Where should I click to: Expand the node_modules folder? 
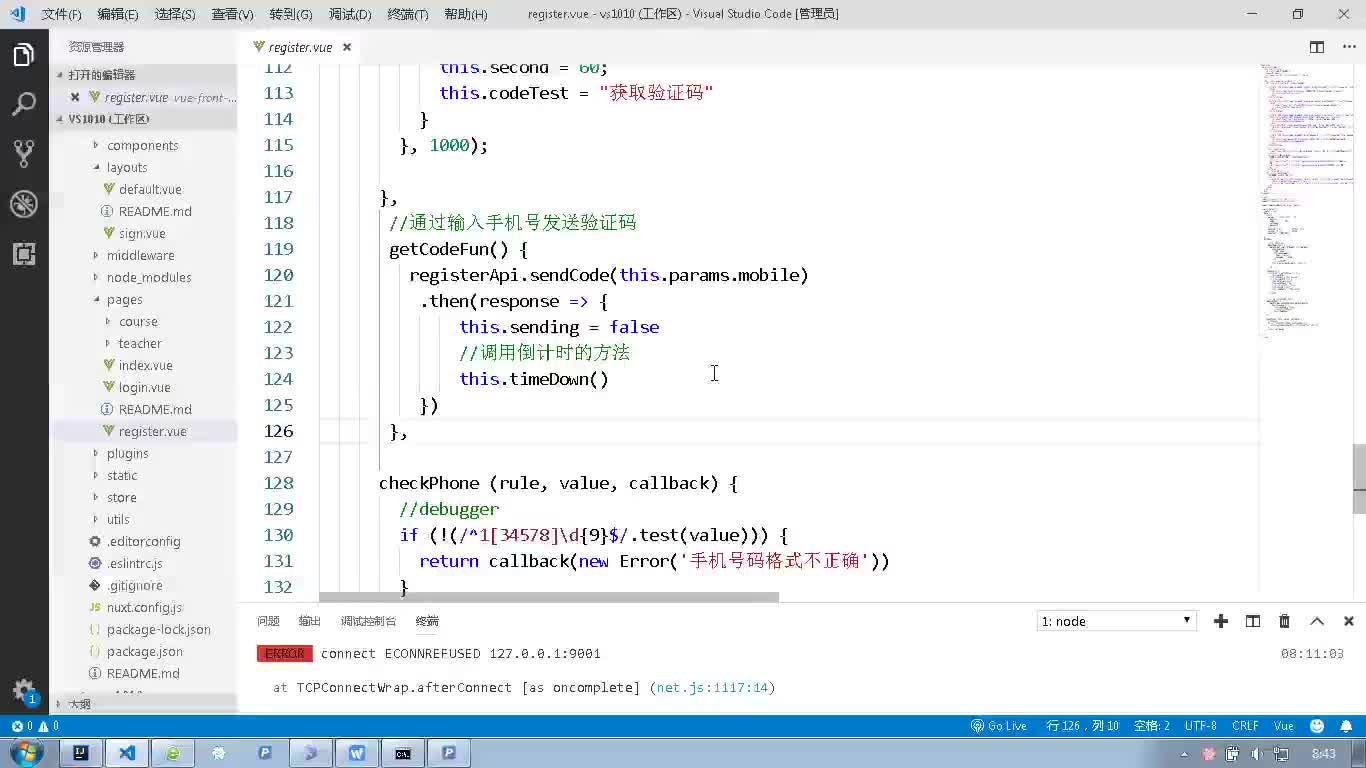144,277
